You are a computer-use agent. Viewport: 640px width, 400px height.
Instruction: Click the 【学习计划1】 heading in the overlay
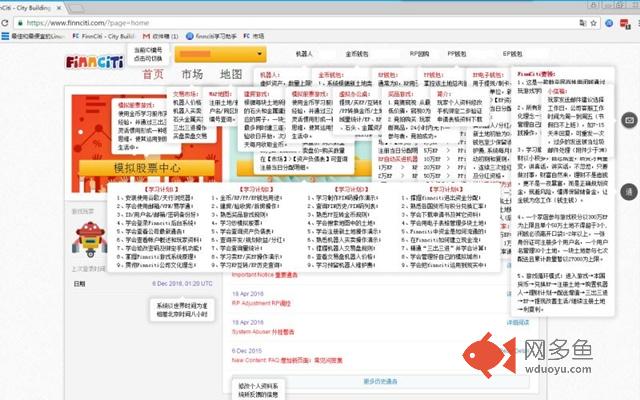pyautogui.click(x=161, y=189)
